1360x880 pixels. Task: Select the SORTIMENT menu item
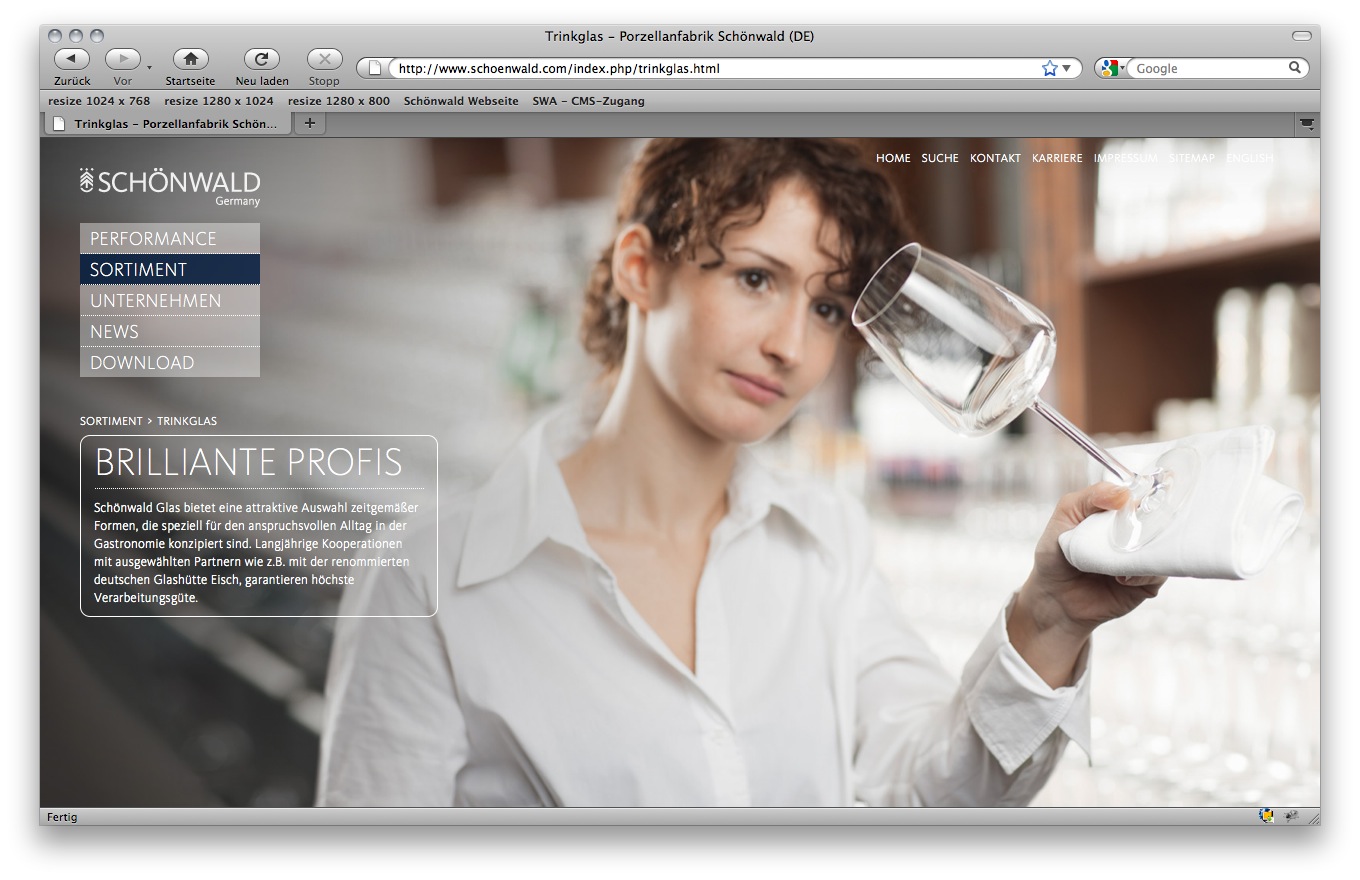(169, 269)
